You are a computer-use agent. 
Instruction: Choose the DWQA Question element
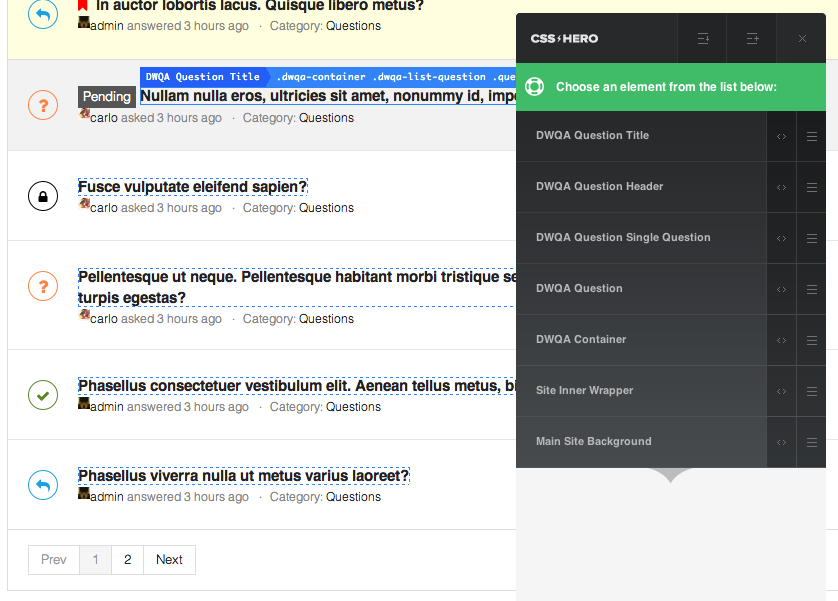click(641, 288)
